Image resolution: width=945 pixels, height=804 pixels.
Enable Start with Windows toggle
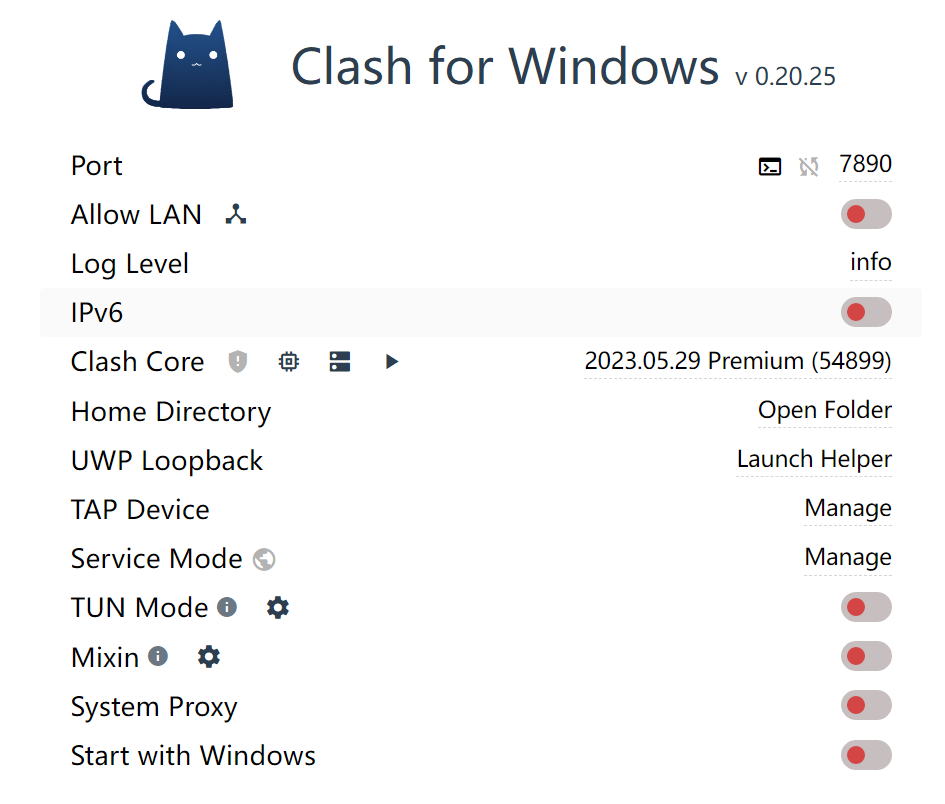tap(866, 755)
